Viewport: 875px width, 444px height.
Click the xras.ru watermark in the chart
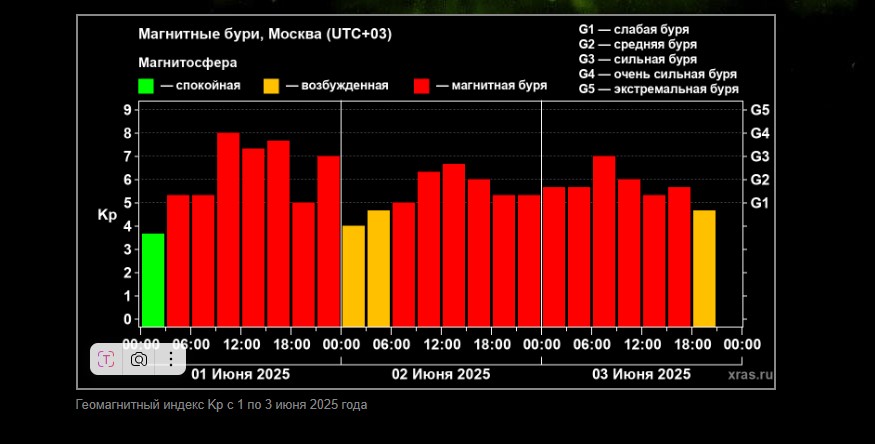coord(750,375)
